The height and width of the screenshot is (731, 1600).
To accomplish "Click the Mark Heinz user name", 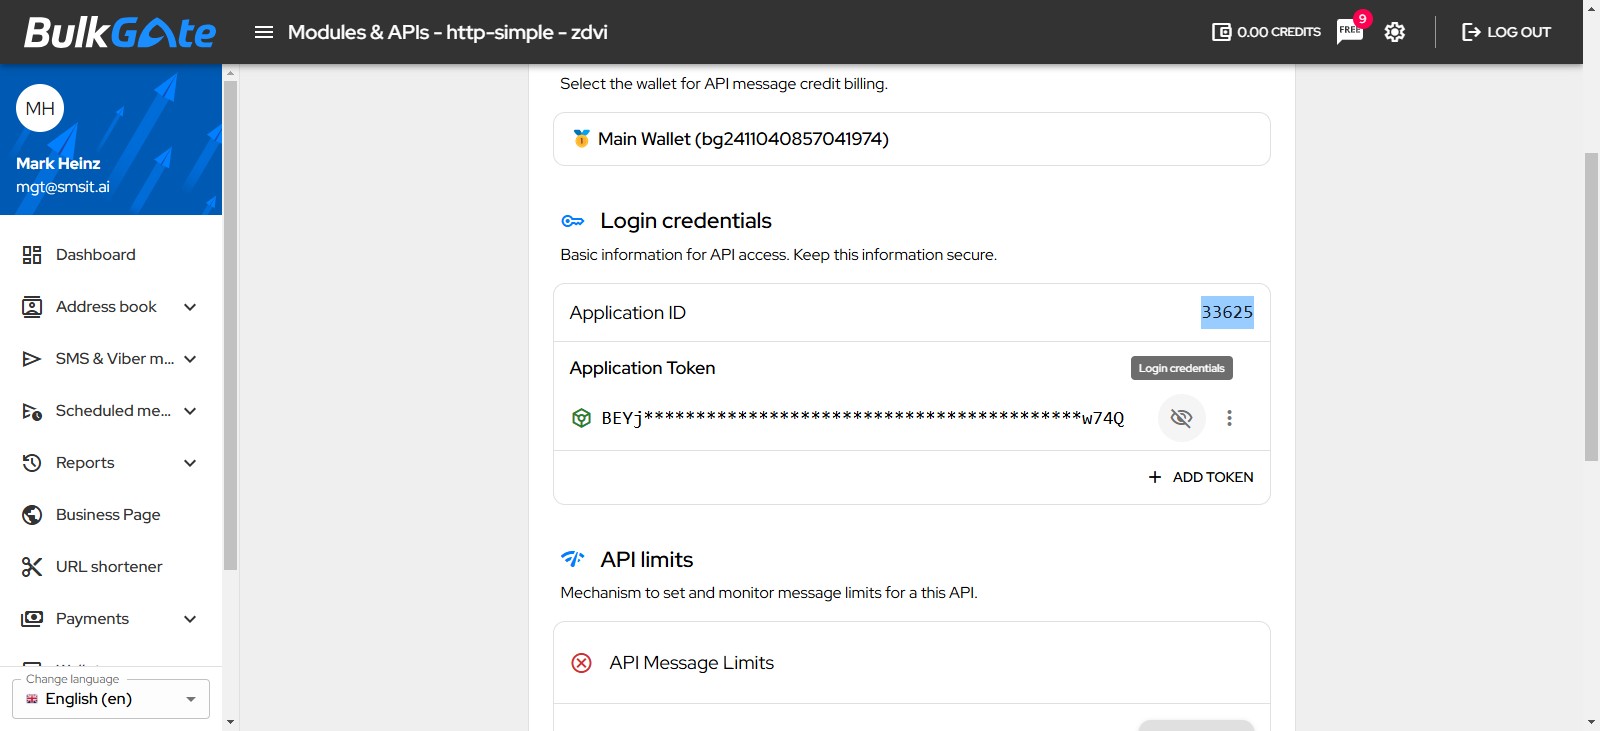I will click(58, 163).
